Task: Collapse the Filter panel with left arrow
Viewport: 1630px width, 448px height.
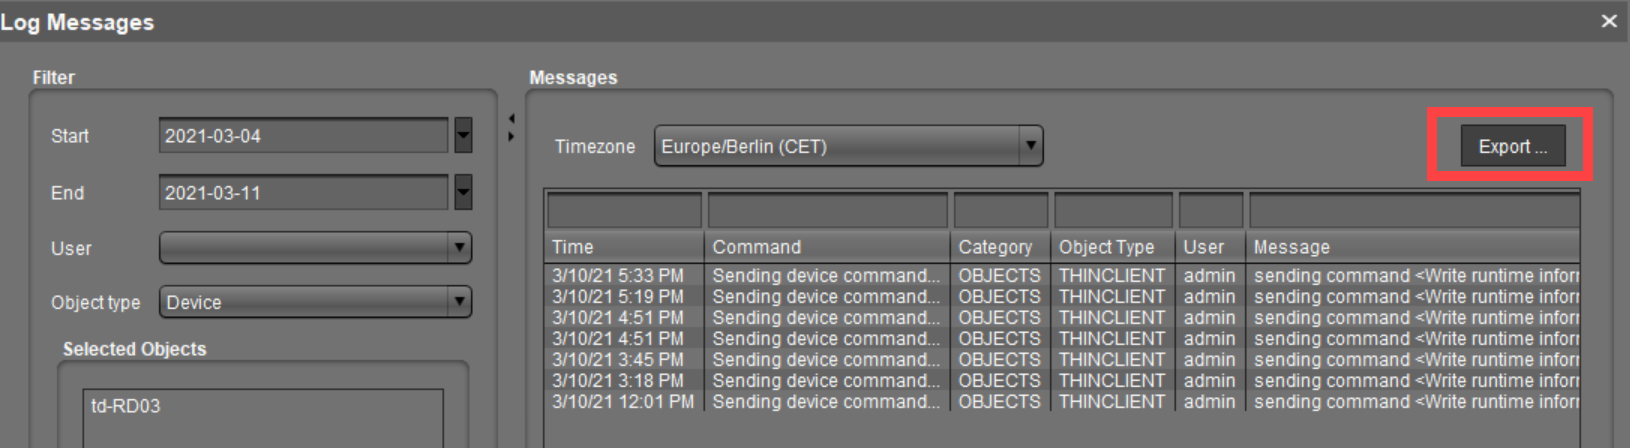Action: point(512,119)
